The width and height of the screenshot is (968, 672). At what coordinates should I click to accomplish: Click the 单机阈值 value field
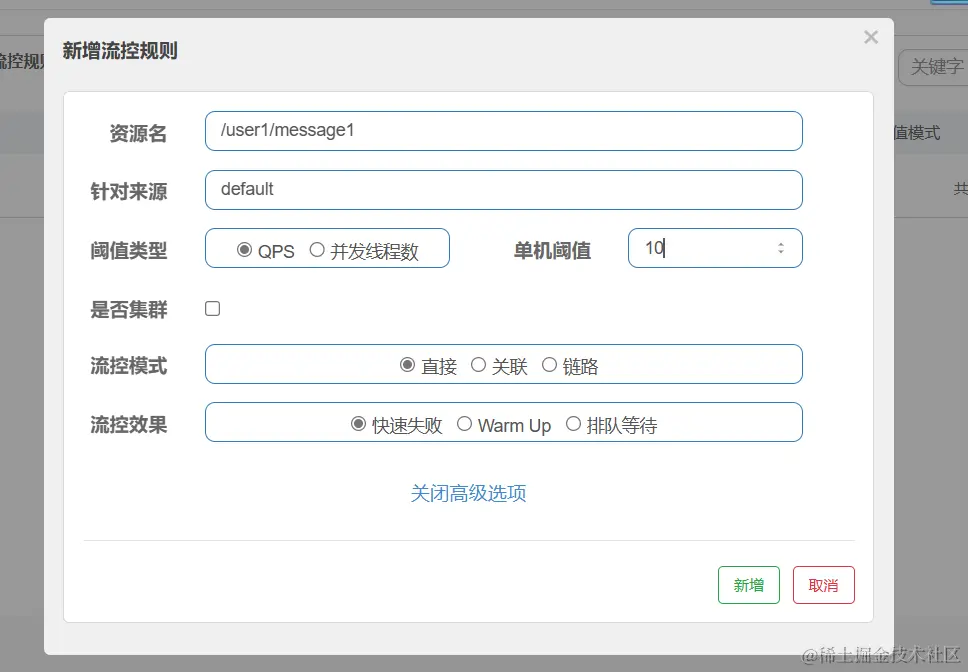point(700,248)
